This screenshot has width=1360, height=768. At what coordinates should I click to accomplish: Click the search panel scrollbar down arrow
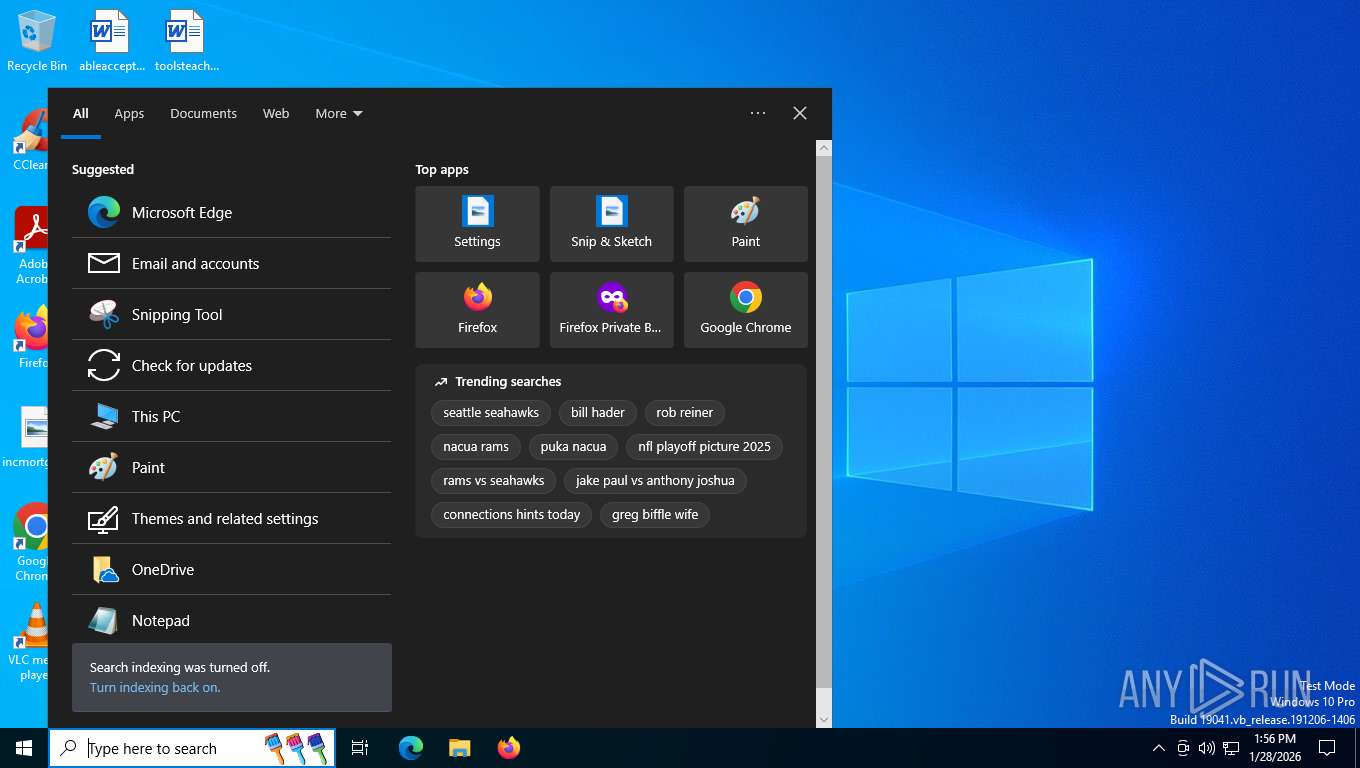coord(824,719)
